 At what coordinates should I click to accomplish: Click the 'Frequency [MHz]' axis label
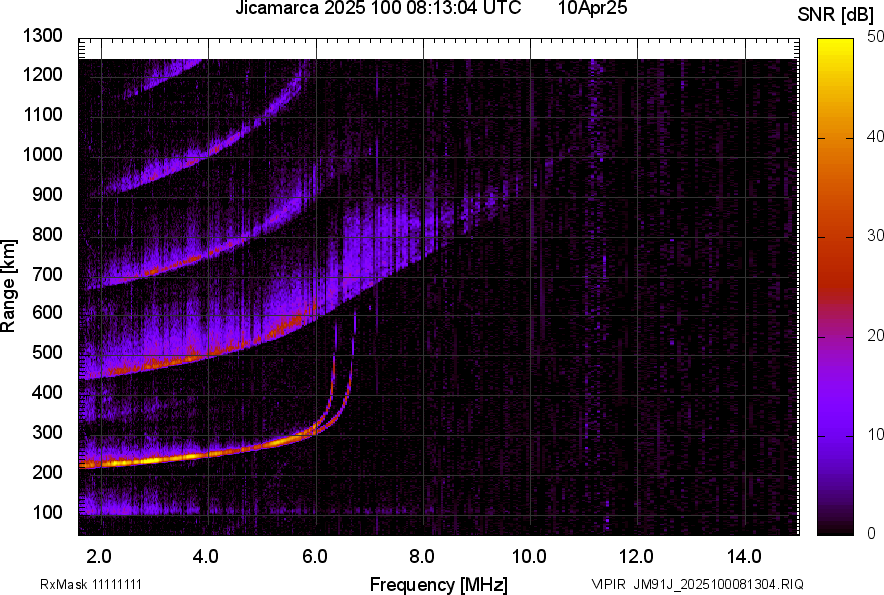pos(439,584)
